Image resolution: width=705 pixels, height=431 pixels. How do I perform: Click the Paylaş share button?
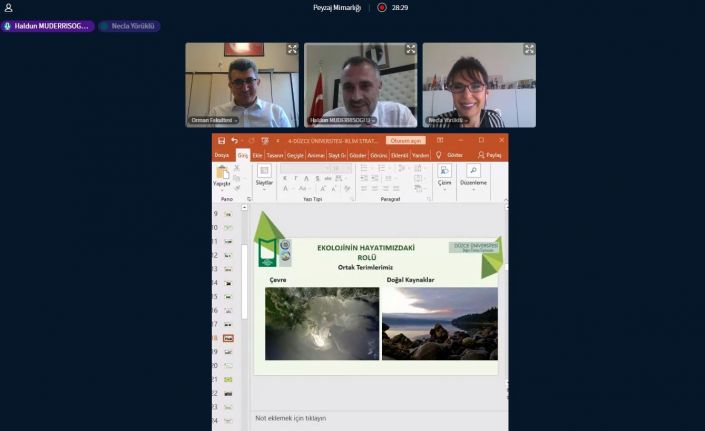[490, 155]
